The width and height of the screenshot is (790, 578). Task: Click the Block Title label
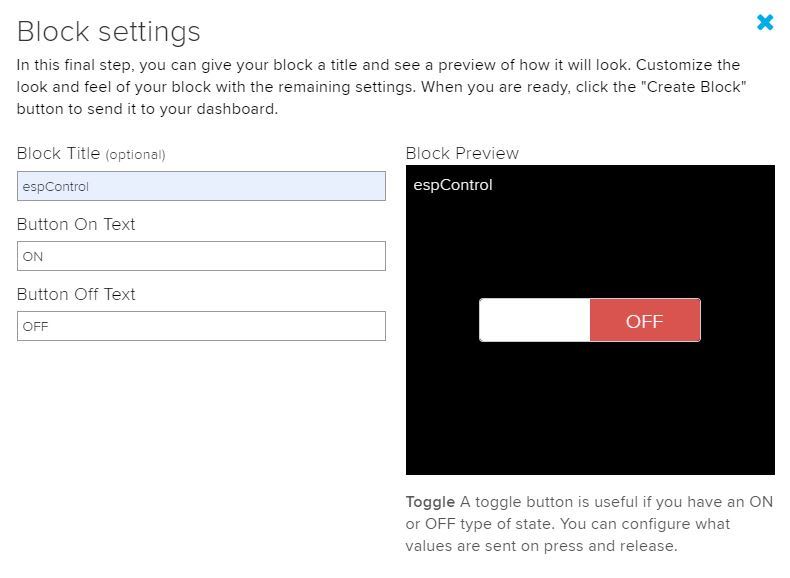click(58, 153)
